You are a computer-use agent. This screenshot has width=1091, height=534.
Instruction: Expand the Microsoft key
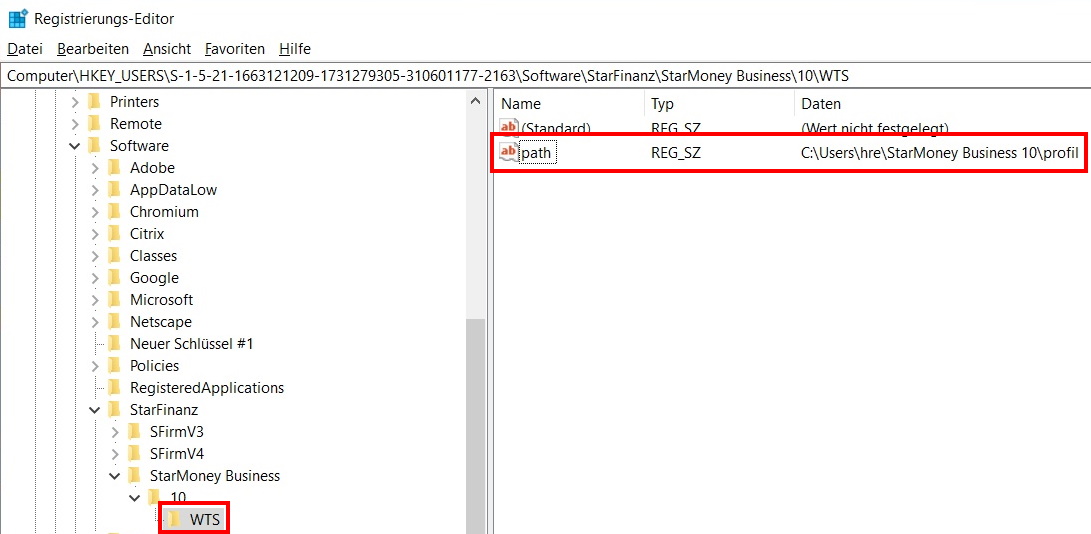(x=95, y=300)
